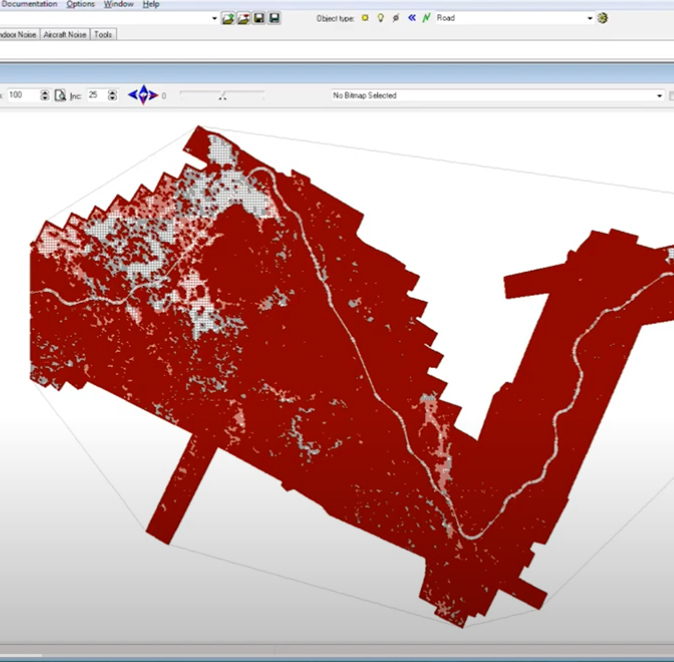
Task: Select the green N-shaped object type icon
Action: click(x=427, y=18)
